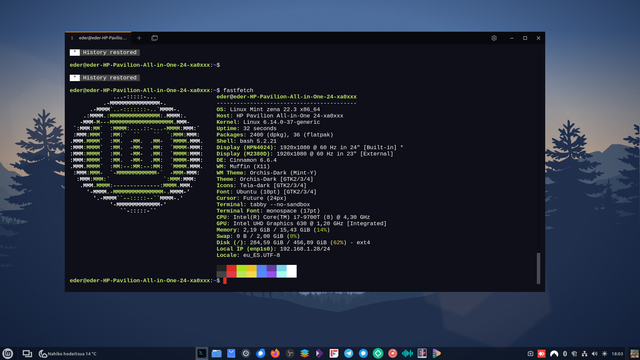Viewport: 640px width, 360px height.
Task: Maximize the Tabby terminal window
Action: click(525, 38)
